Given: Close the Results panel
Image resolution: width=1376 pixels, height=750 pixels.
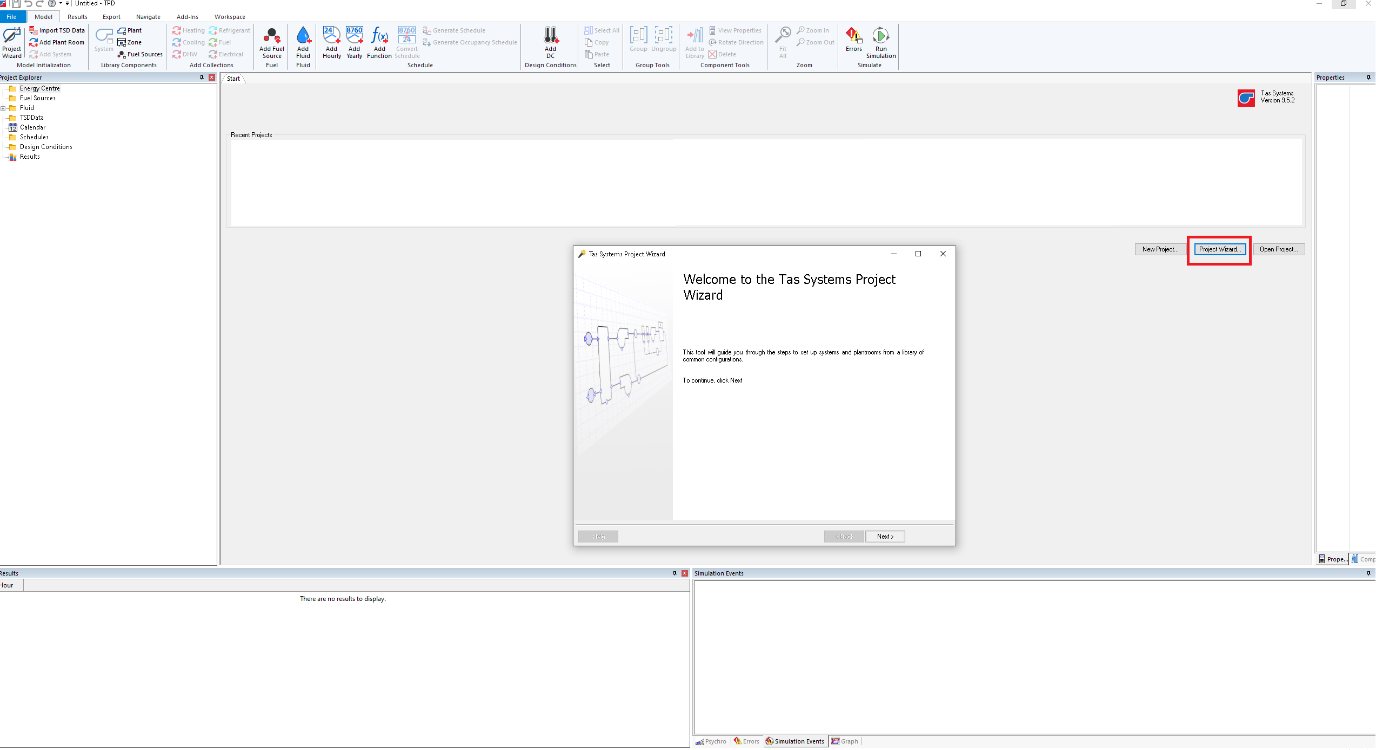Looking at the screenshot, I should point(683,573).
